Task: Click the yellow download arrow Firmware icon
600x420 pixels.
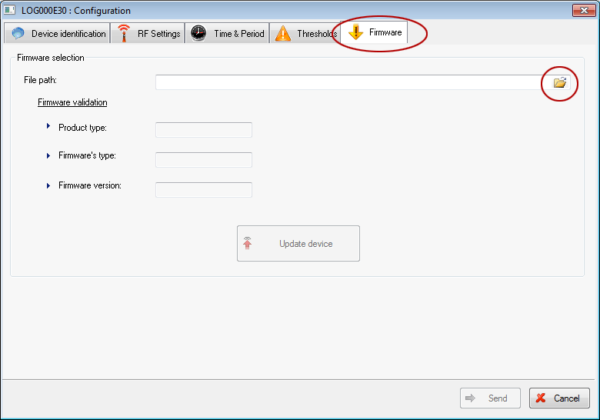Action: tap(356, 32)
